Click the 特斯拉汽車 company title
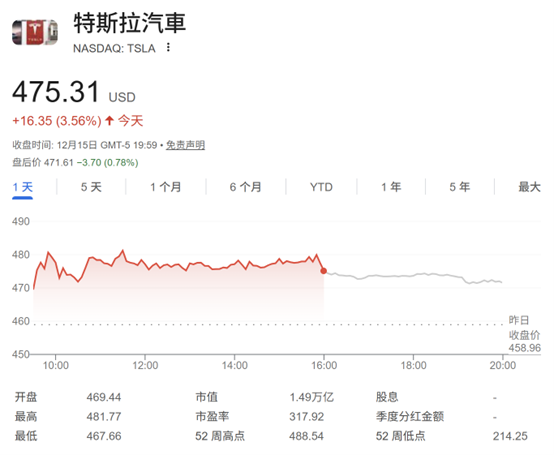 pos(130,23)
